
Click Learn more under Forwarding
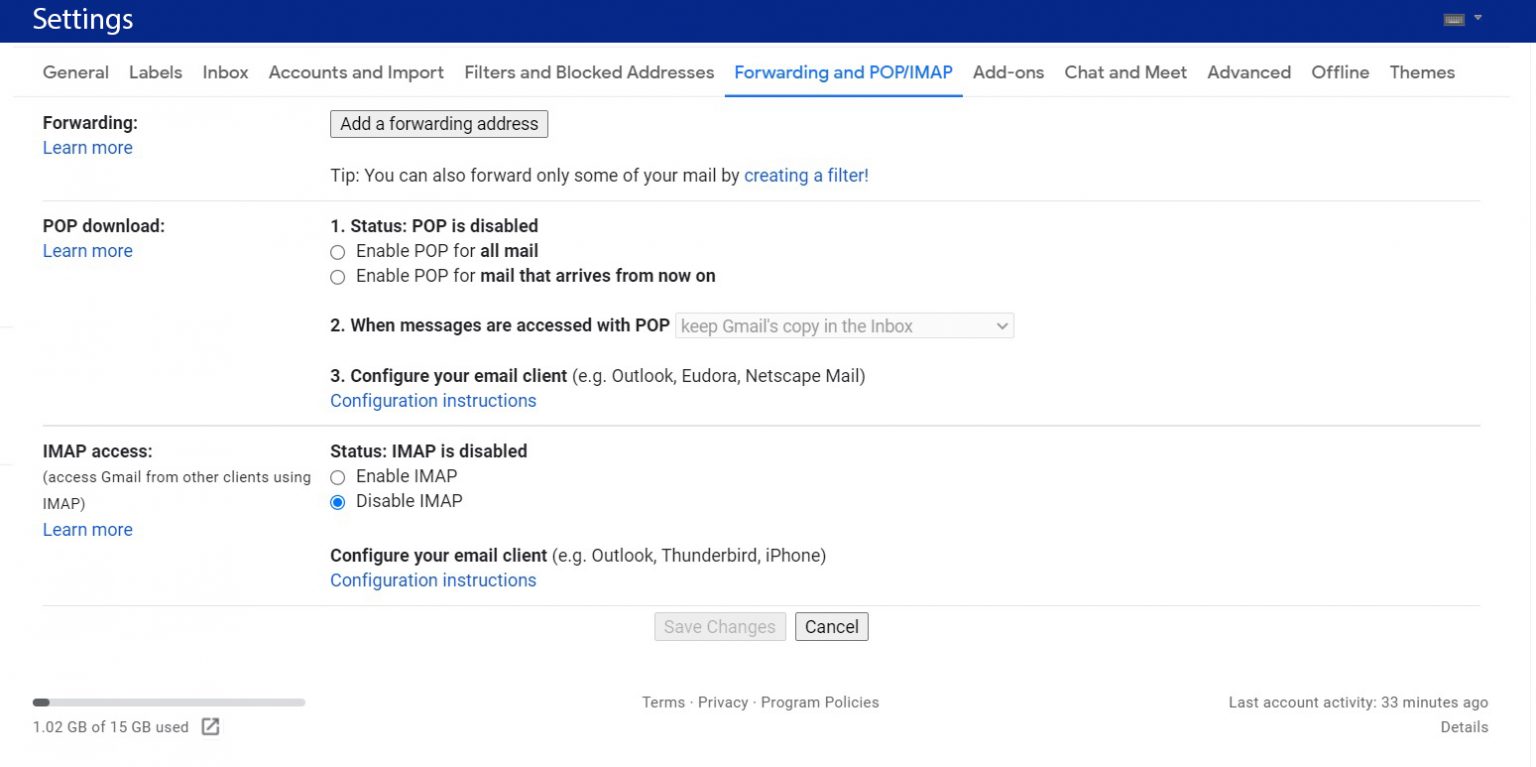pyautogui.click(x=87, y=147)
